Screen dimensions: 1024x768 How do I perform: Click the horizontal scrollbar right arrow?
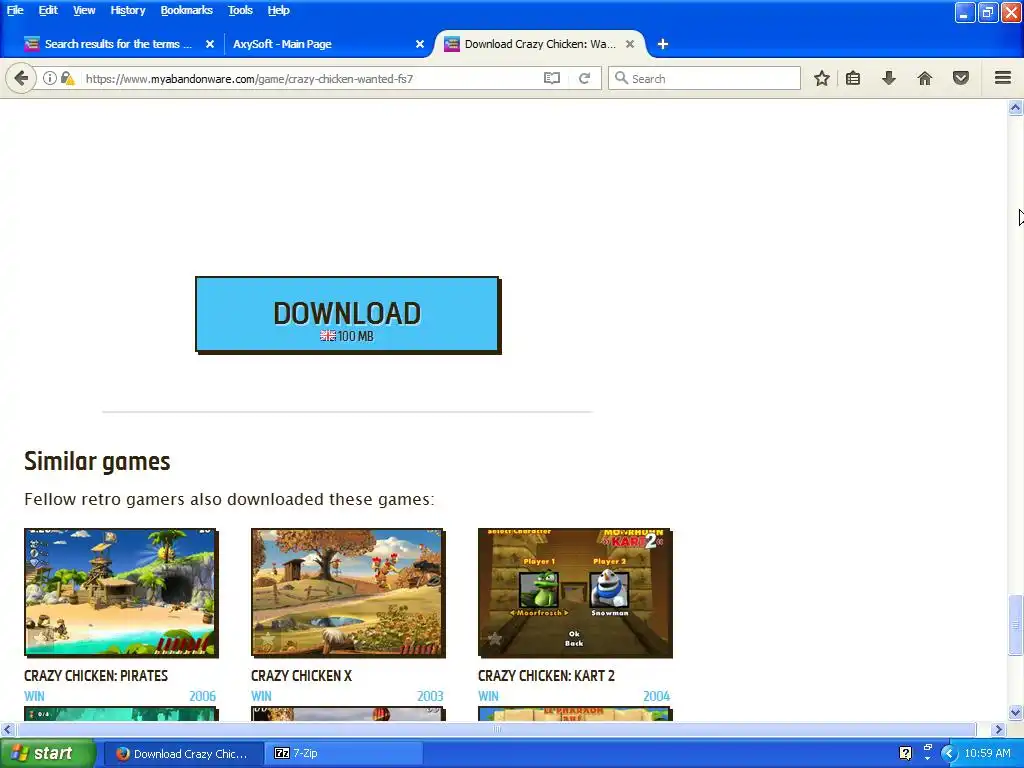click(999, 729)
